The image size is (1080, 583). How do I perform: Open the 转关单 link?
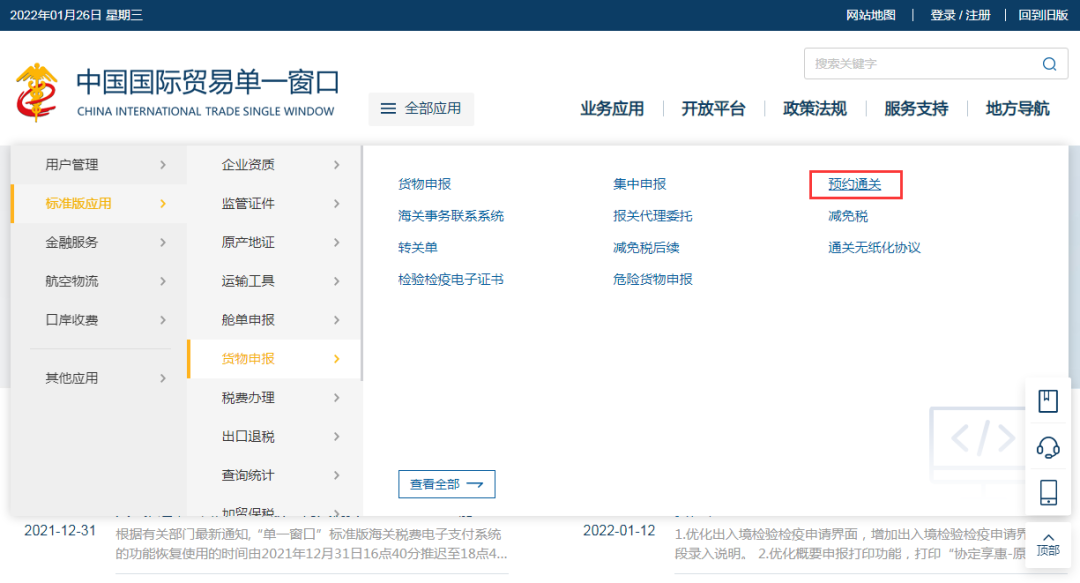click(x=417, y=247)
